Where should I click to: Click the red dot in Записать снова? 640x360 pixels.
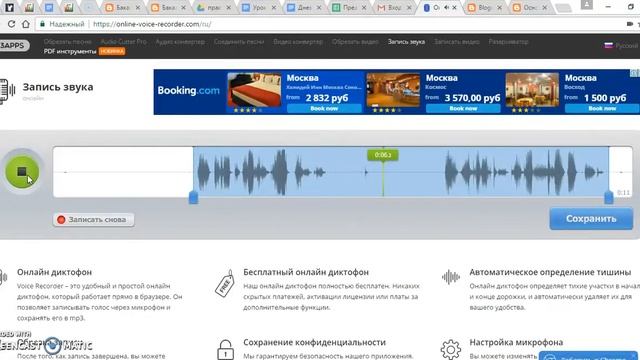(61, 220)
